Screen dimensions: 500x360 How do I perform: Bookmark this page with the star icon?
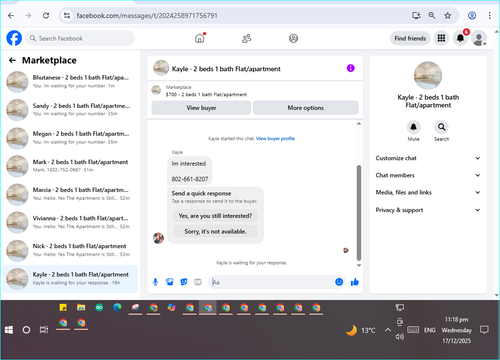(448, 16)
